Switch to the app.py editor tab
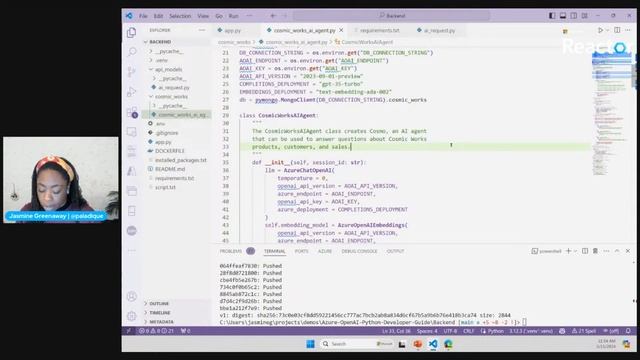This screenshot has width=640, height=360. click(x=233, y=31)
